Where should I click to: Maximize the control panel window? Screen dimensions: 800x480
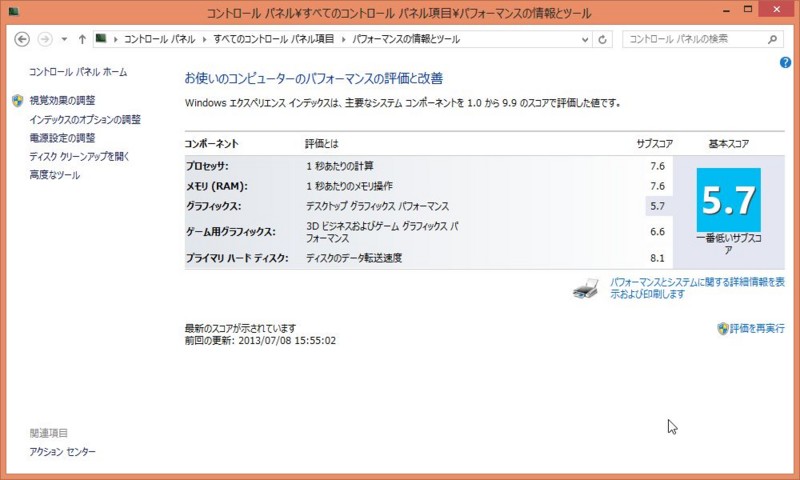pyautogui.click(x=748, y=9)
